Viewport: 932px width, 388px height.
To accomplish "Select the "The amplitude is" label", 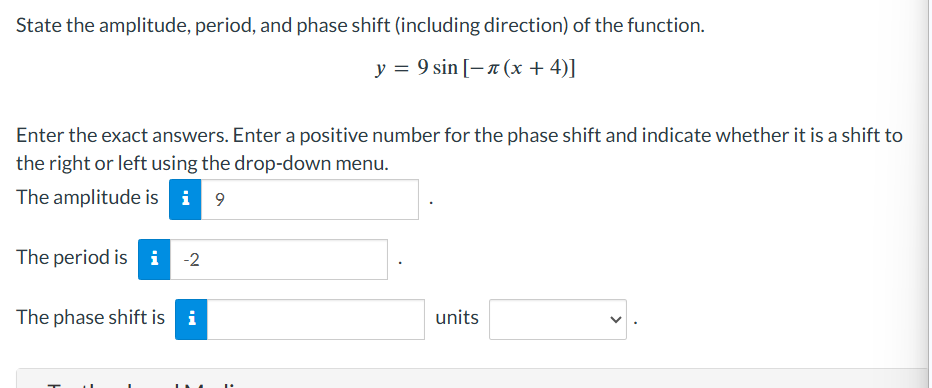I will tap(87, 197).
